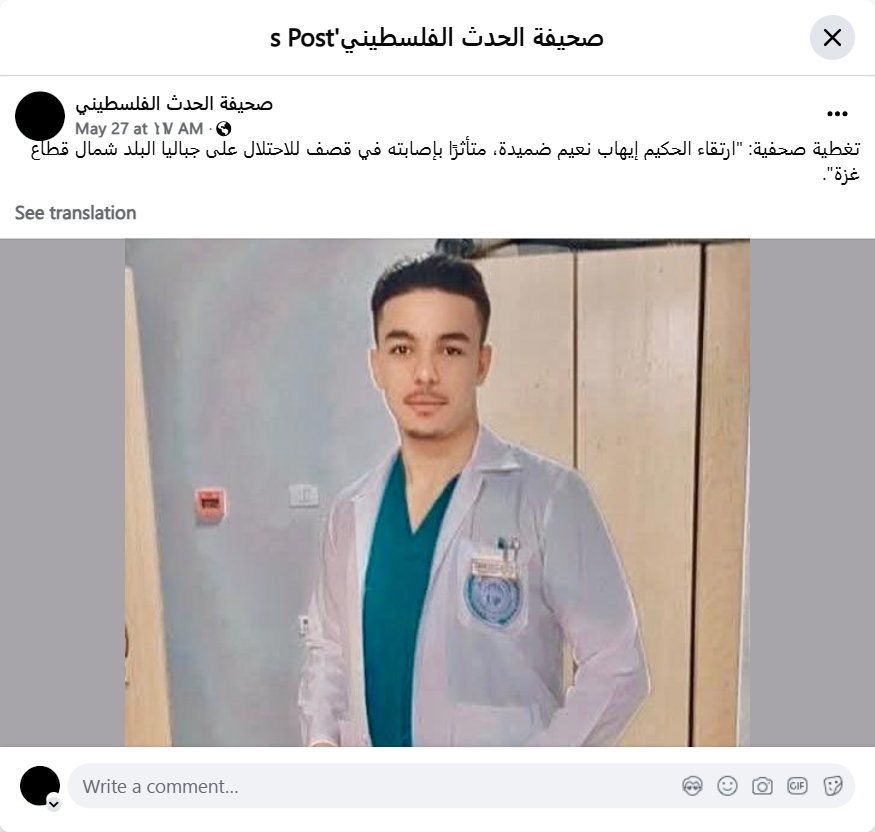Click the dialog header title text
This screenshot has width=875, height=832.
(437, 38)
